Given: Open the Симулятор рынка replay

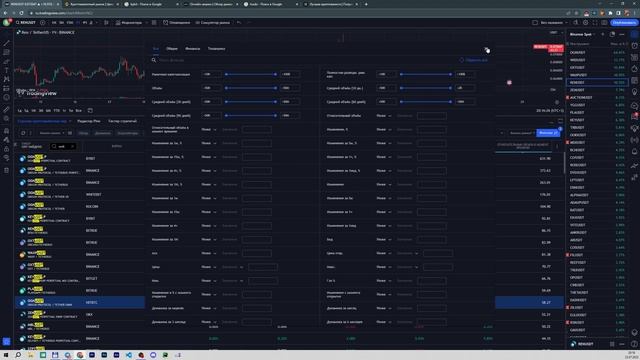Looking at the screenshot, I should click(212, 23).
